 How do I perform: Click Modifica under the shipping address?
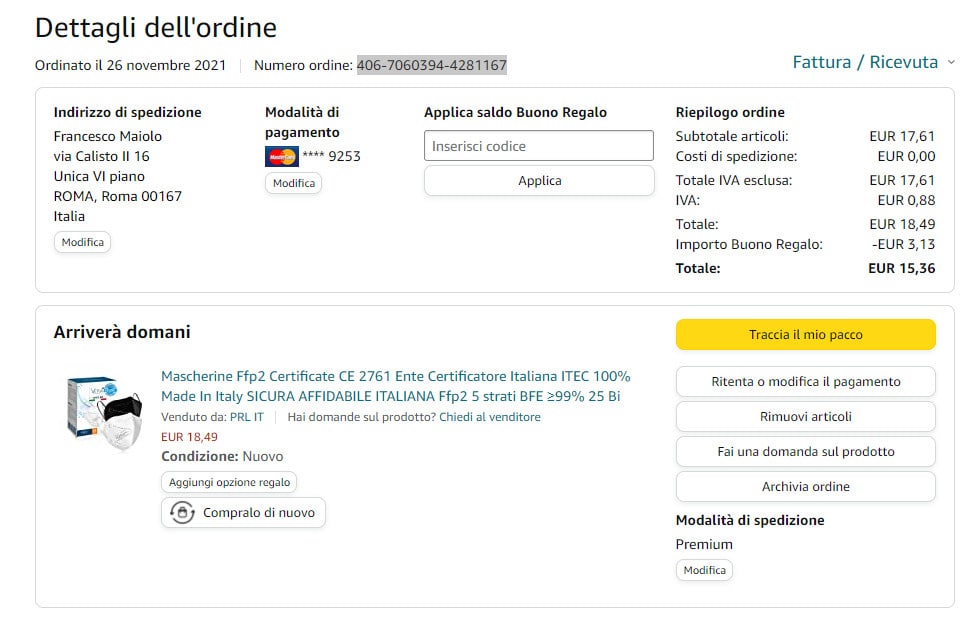[82, 242]
